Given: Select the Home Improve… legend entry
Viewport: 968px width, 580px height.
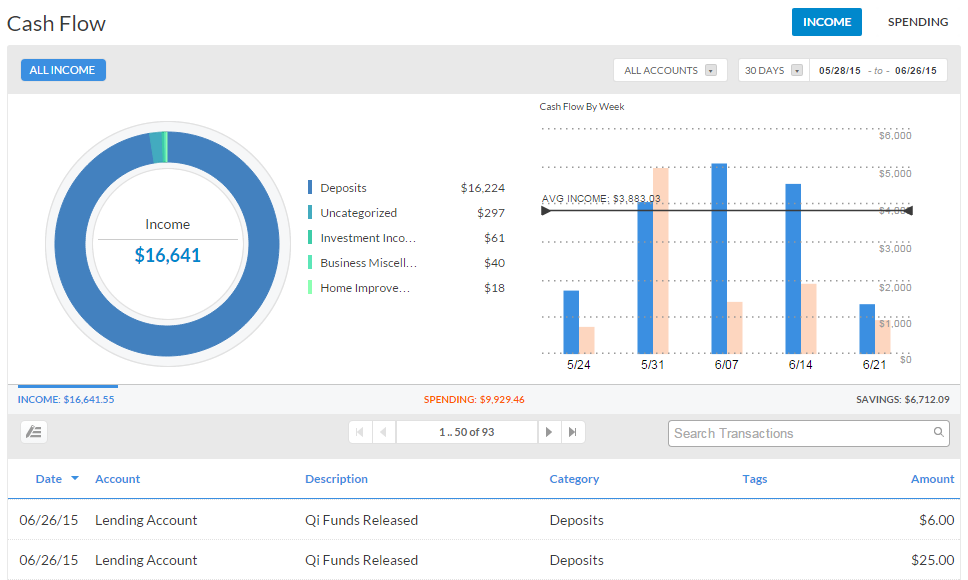Looking at the screenshot, I should 406,288.
